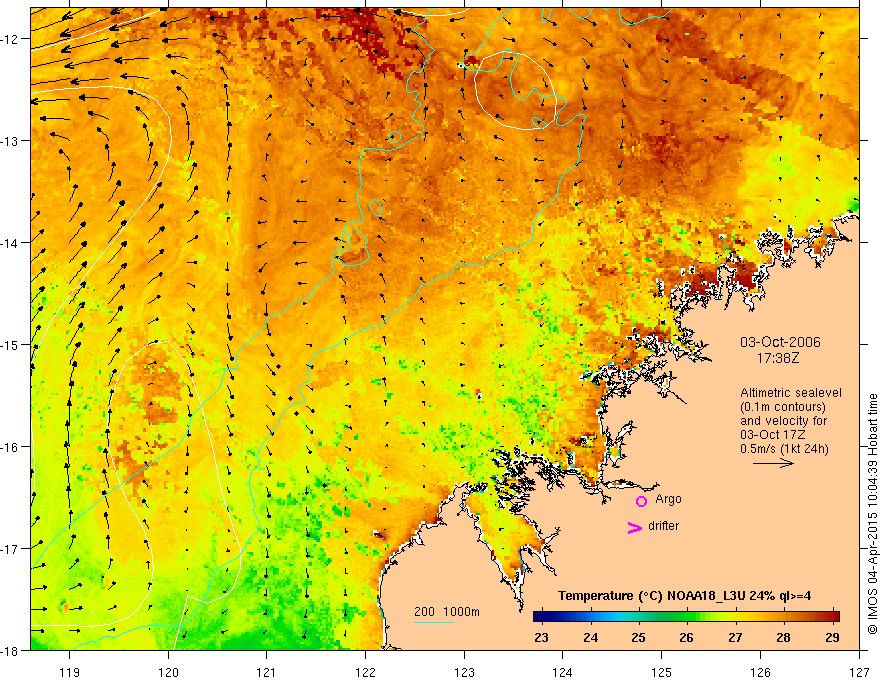Click the time label 17:38Z
This screenshot has width=880, height=680.
[x=778, y=358]
